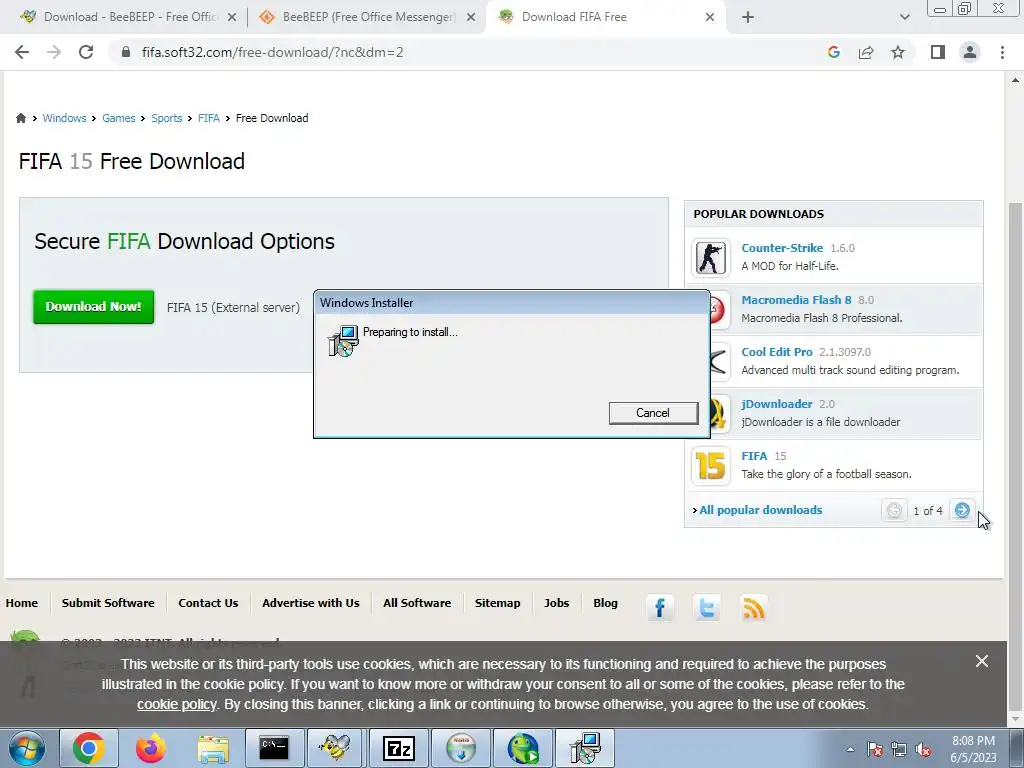Viewport: 1024px width, 768px height.
Task: Bookmark this page with the star icon
Action: point(898,52)
